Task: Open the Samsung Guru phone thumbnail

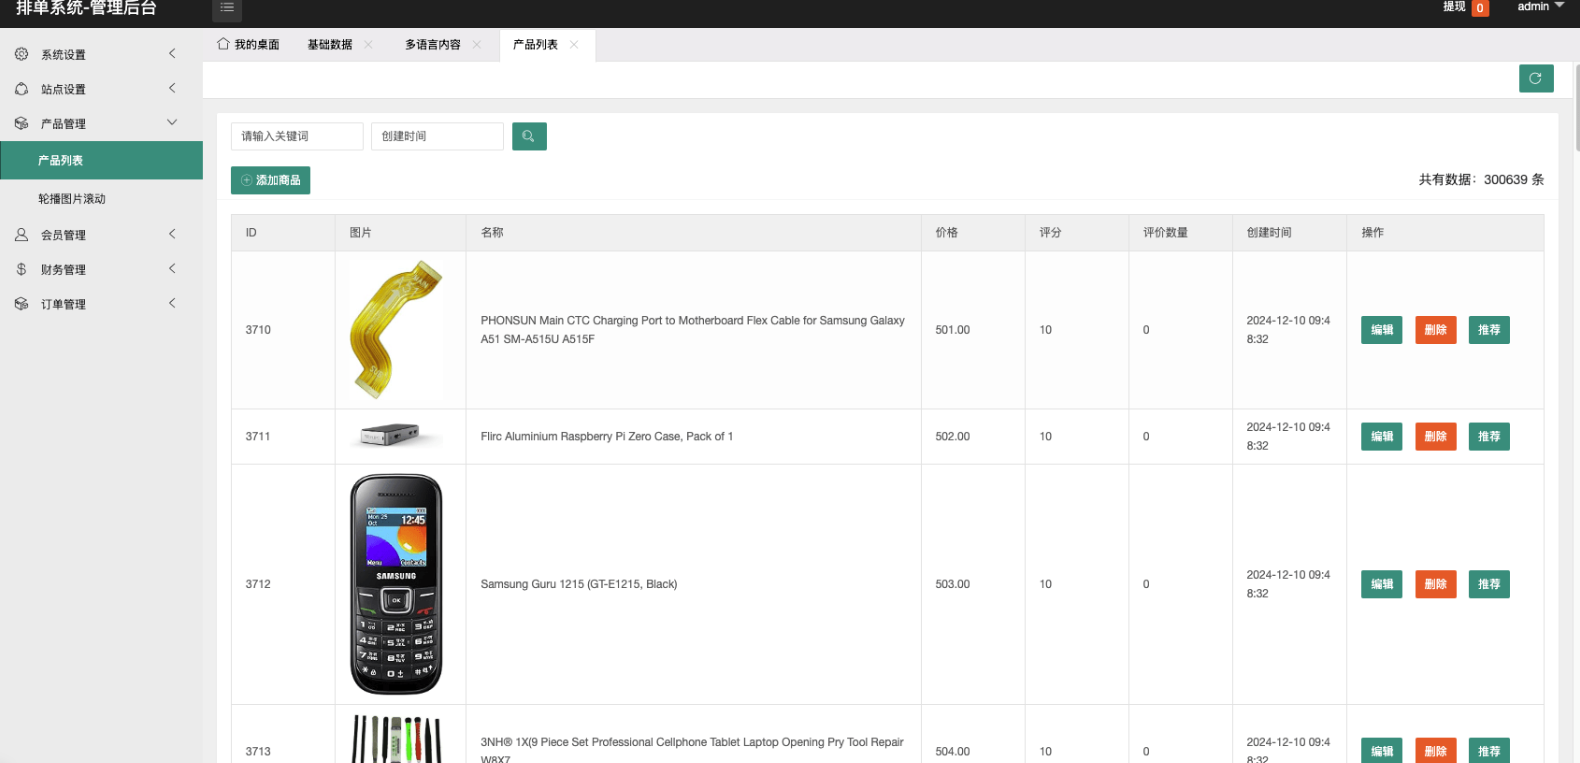Action: (x=396, y=584)
